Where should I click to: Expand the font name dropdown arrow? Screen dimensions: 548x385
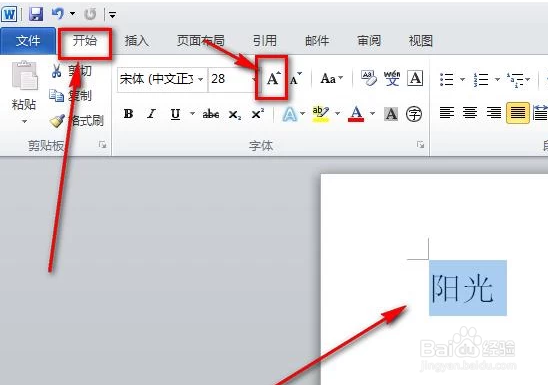pyautogui.click(x=201, y=79)
